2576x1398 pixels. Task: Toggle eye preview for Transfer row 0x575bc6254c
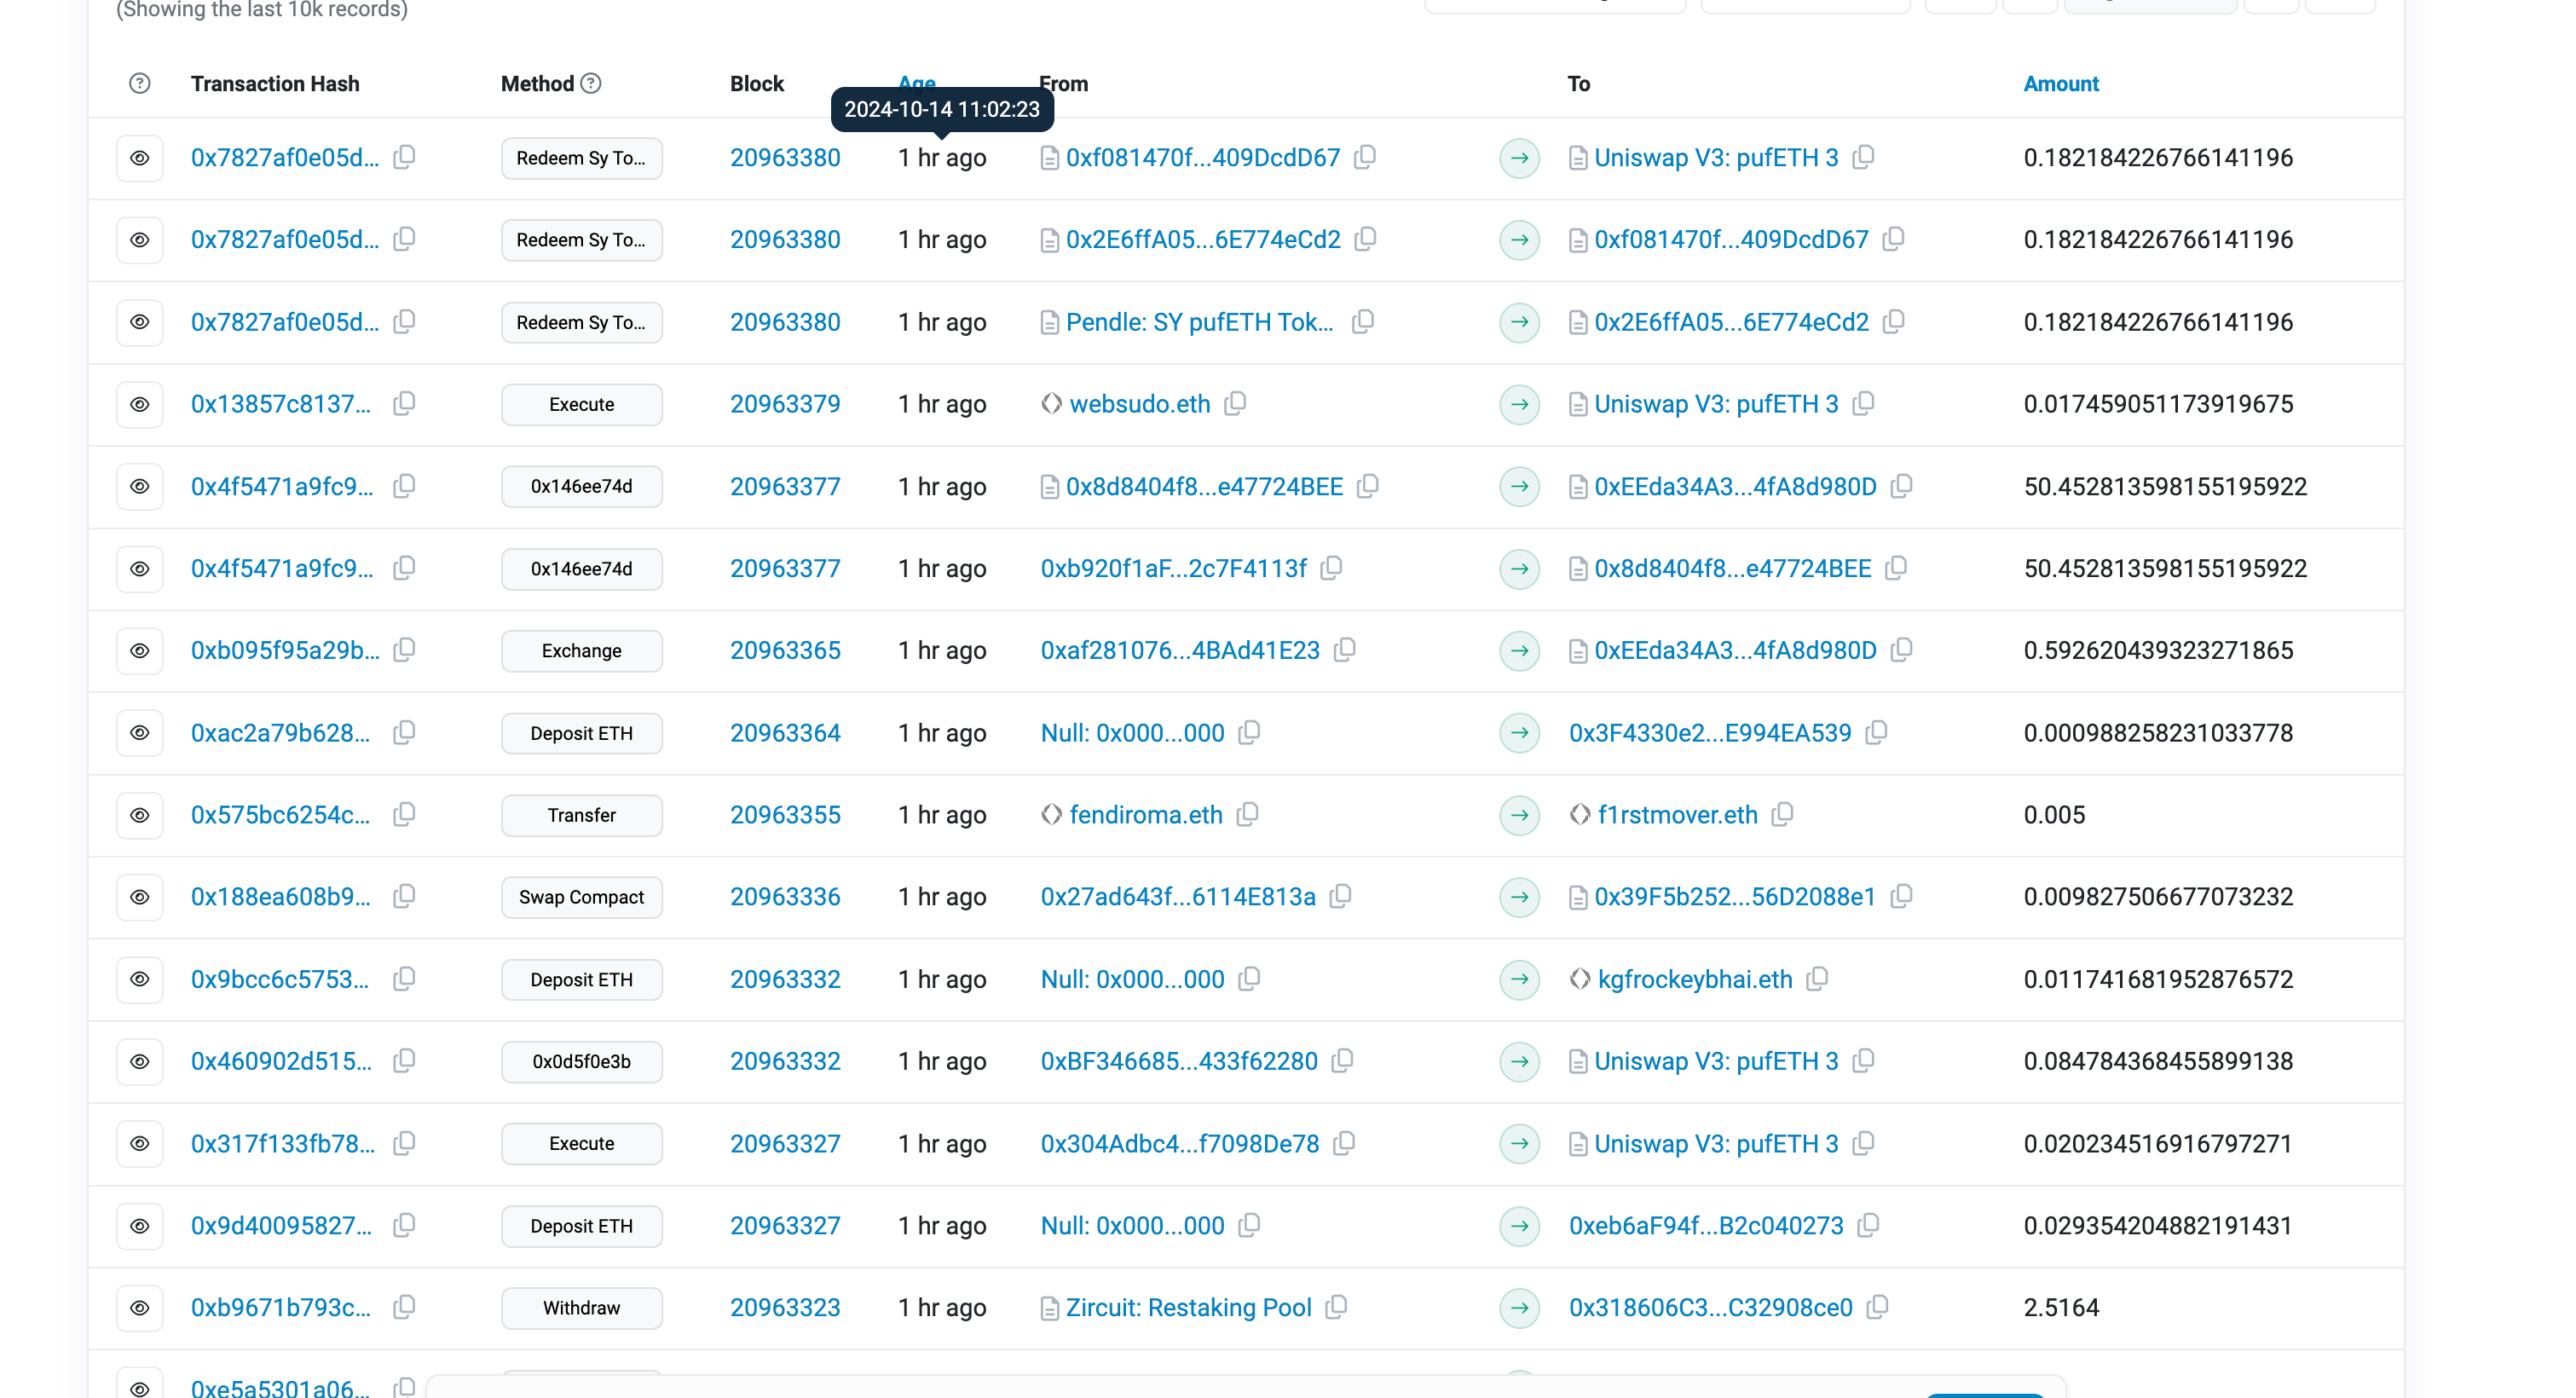click(x=140, y=815)
